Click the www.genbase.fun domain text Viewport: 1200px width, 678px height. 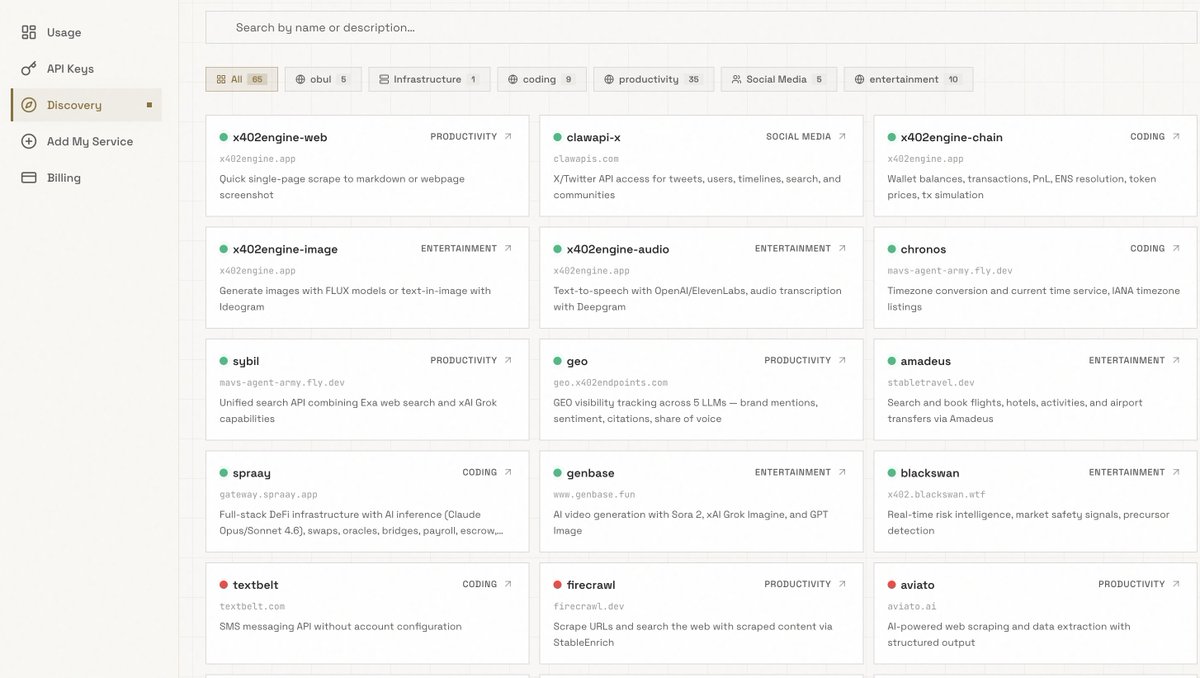point(594,495)
